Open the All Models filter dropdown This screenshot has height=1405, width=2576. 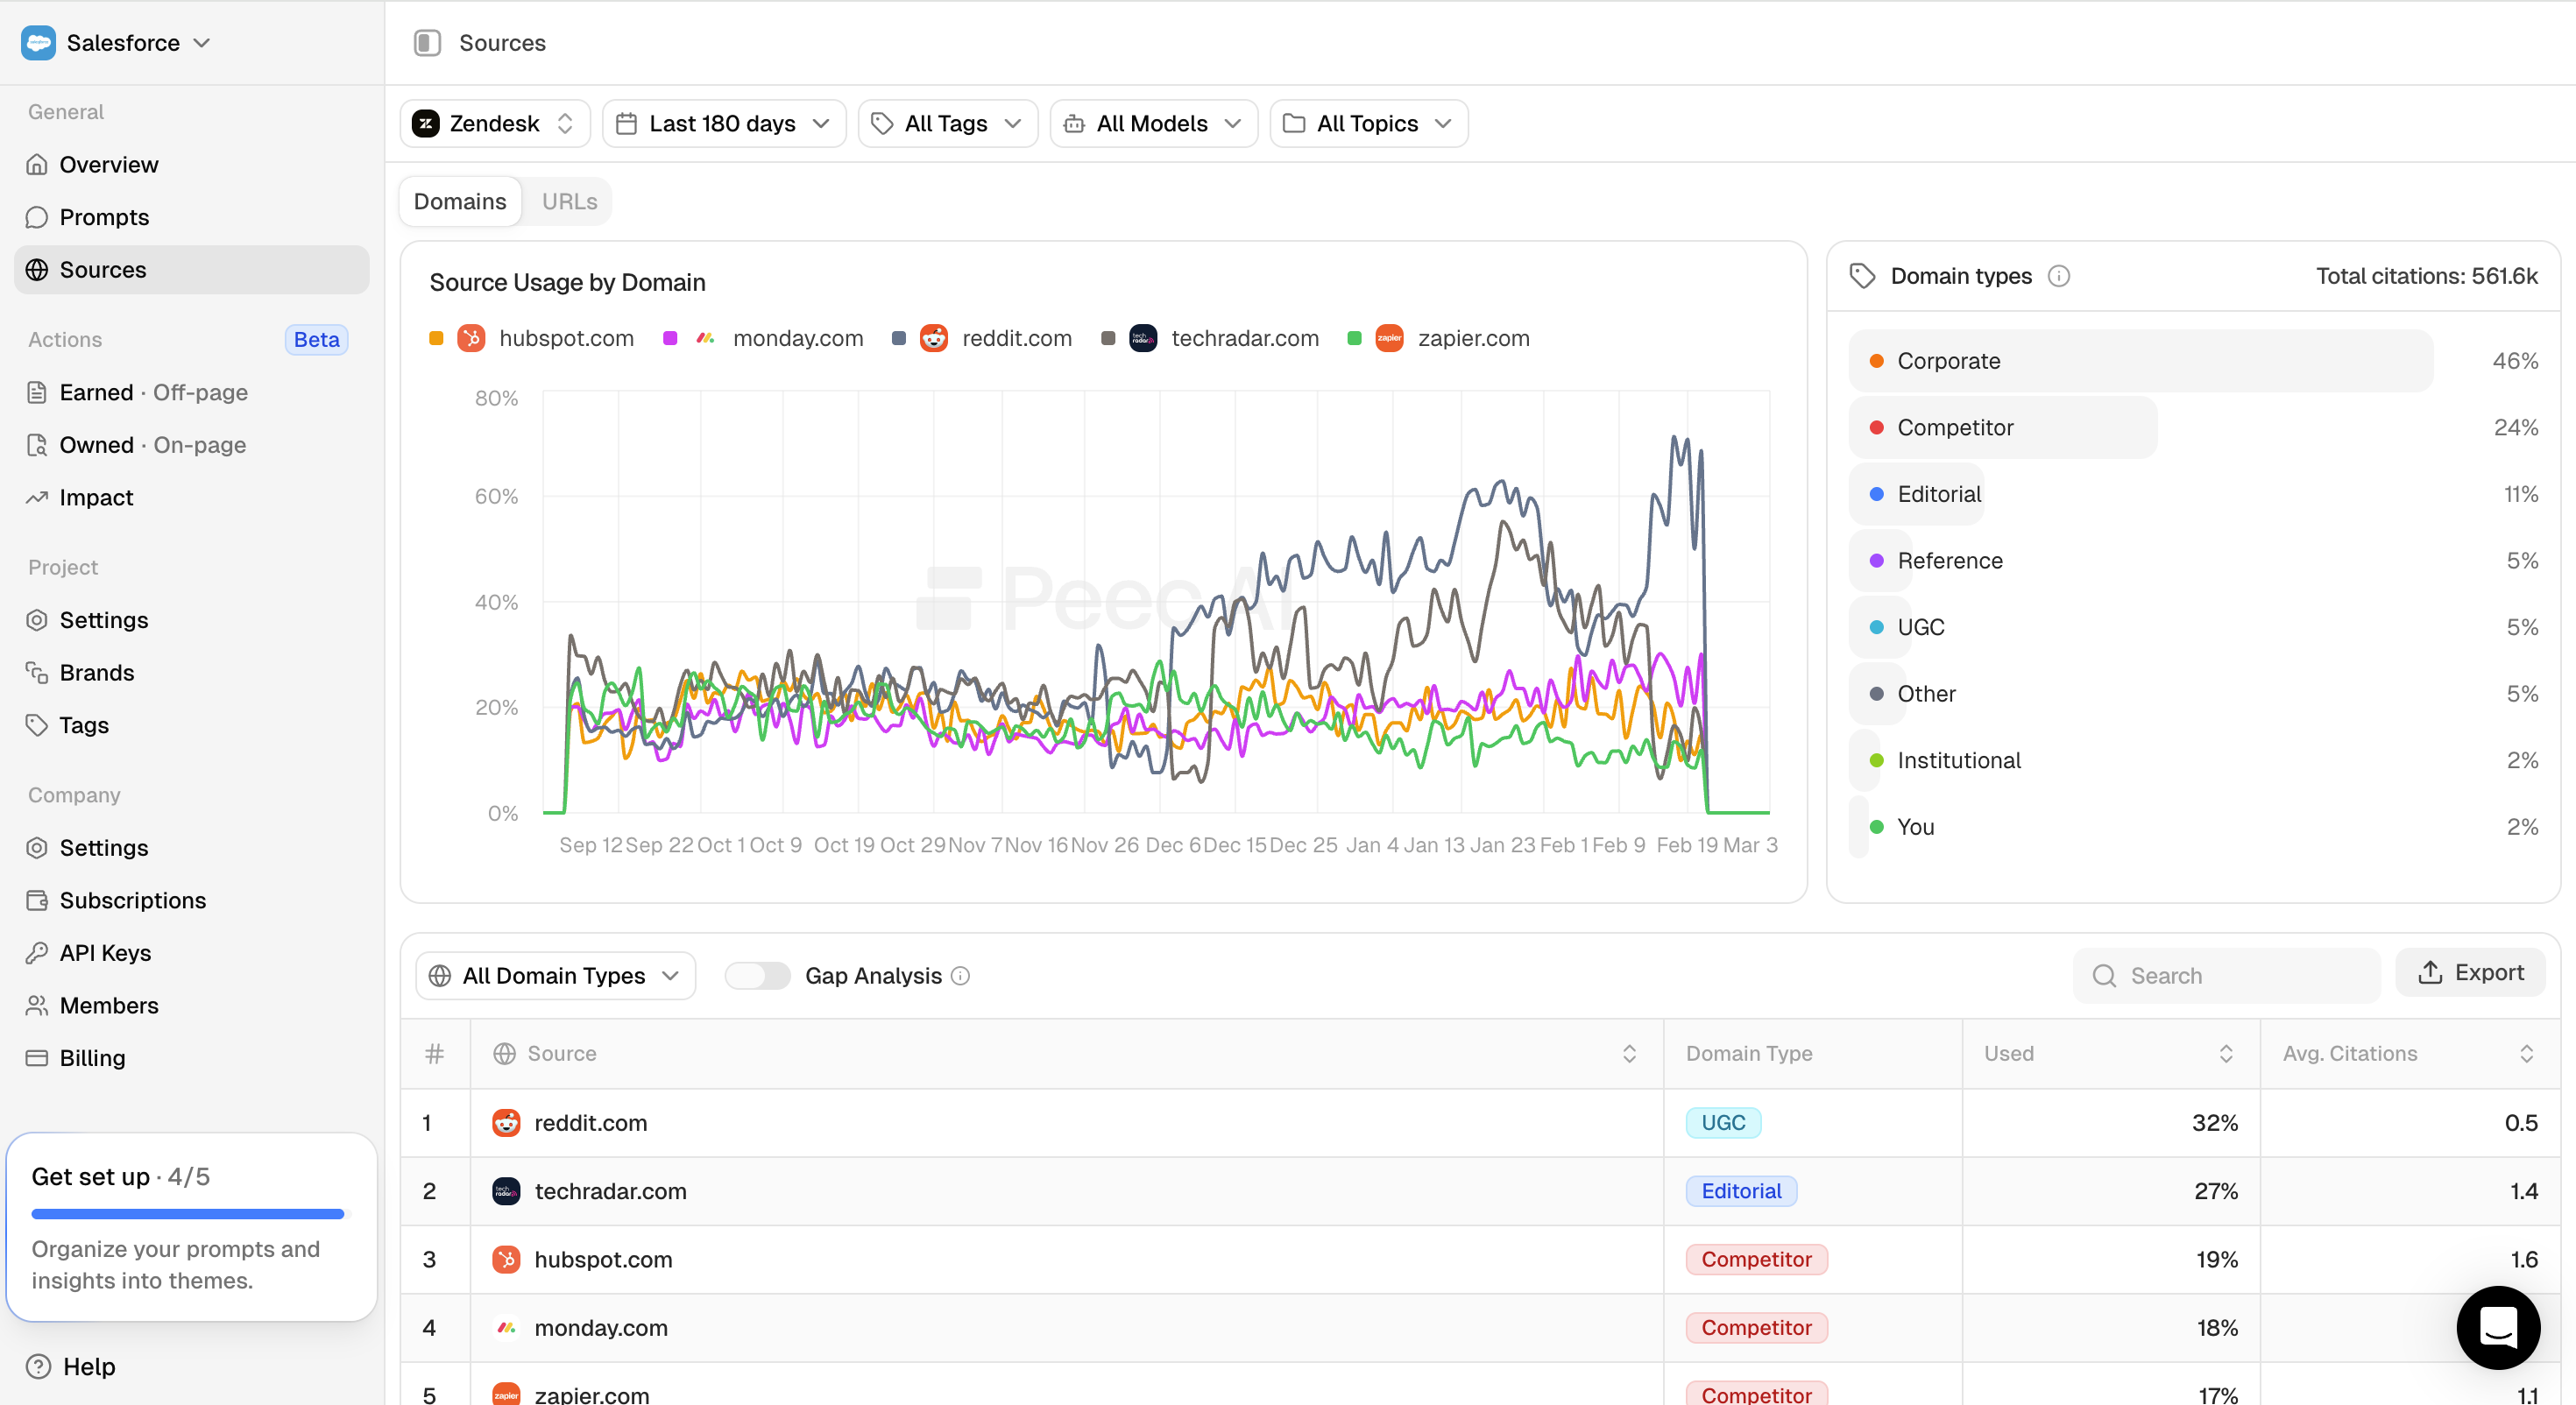coord(1153,124)
